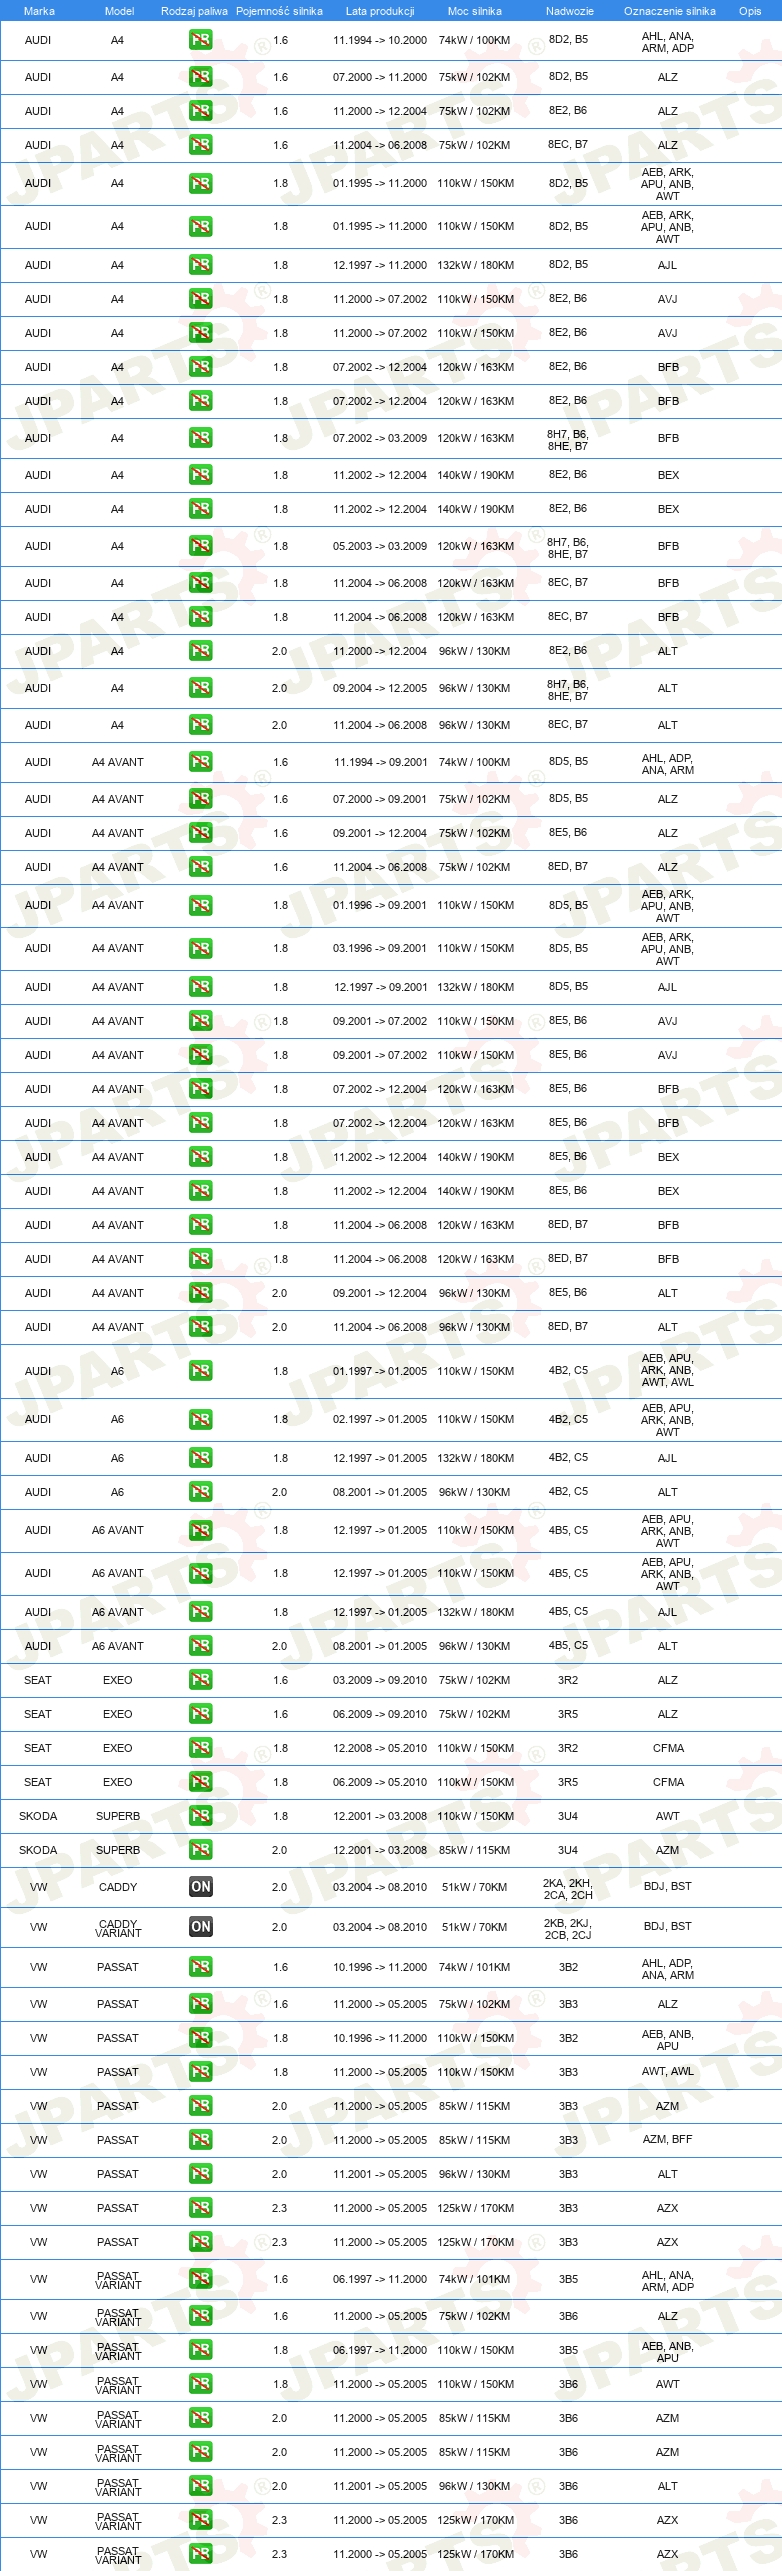The width and height of the screenshot is (782, 2571).
Task: Select '2KB, 2KJ, 2CB, 2CJ' body cell
Action: 568,1929
